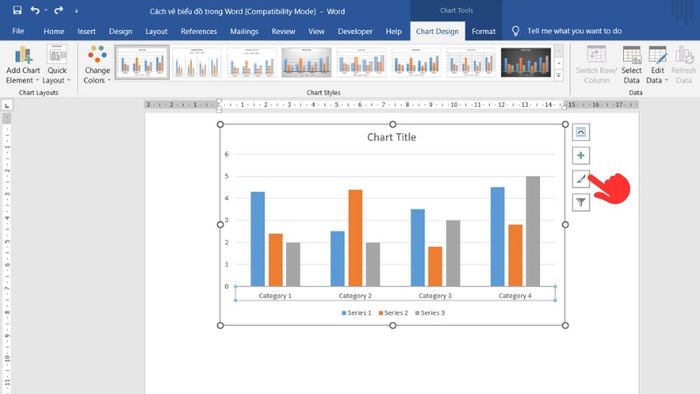Select the Chart Design tab
The width and height of the screenshot is (700, 394).
[x=437, y=31]
